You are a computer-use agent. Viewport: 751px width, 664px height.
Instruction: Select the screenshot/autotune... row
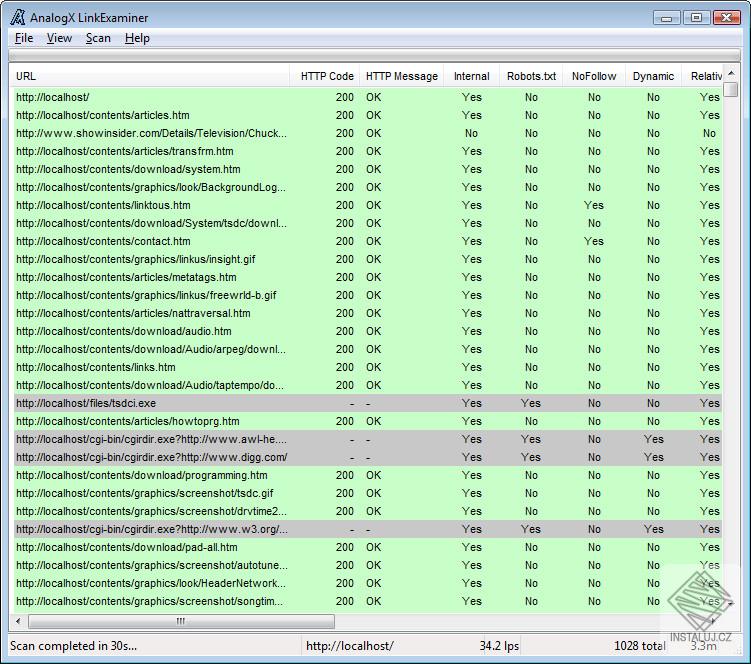coord(367,565)
